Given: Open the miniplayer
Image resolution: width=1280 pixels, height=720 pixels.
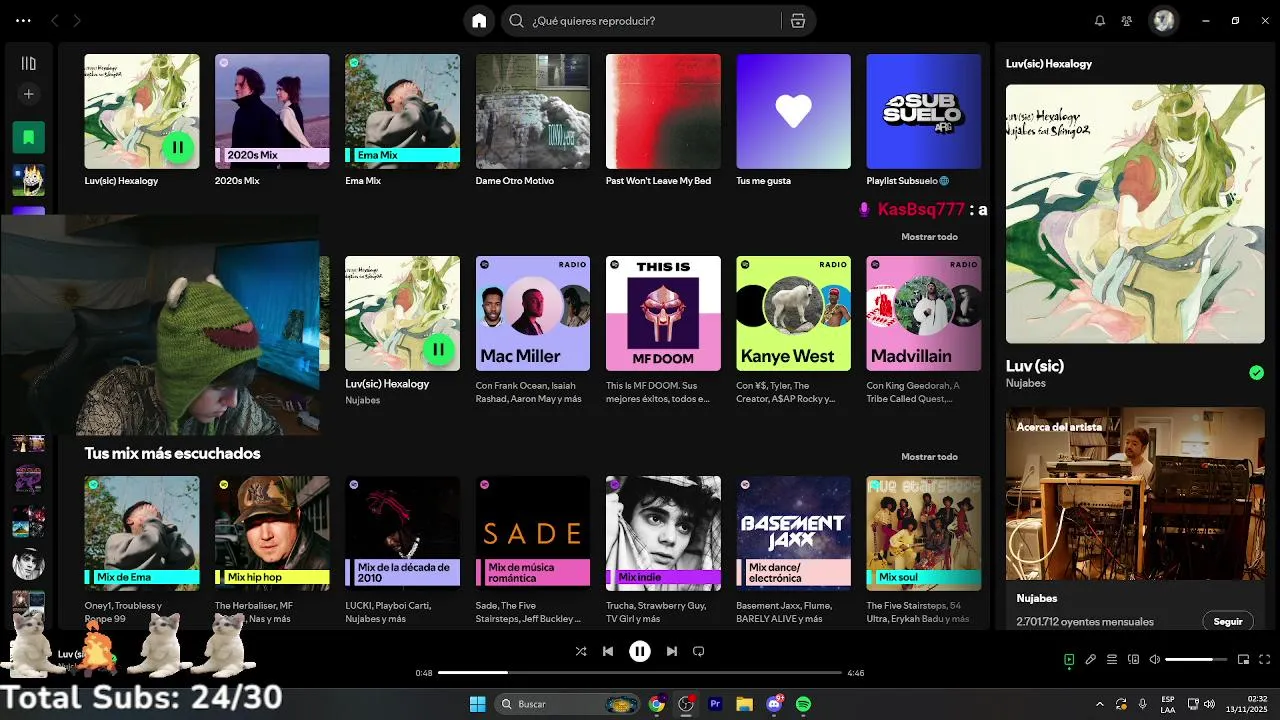Looking at the screenshot, I should pos(1244,660).
